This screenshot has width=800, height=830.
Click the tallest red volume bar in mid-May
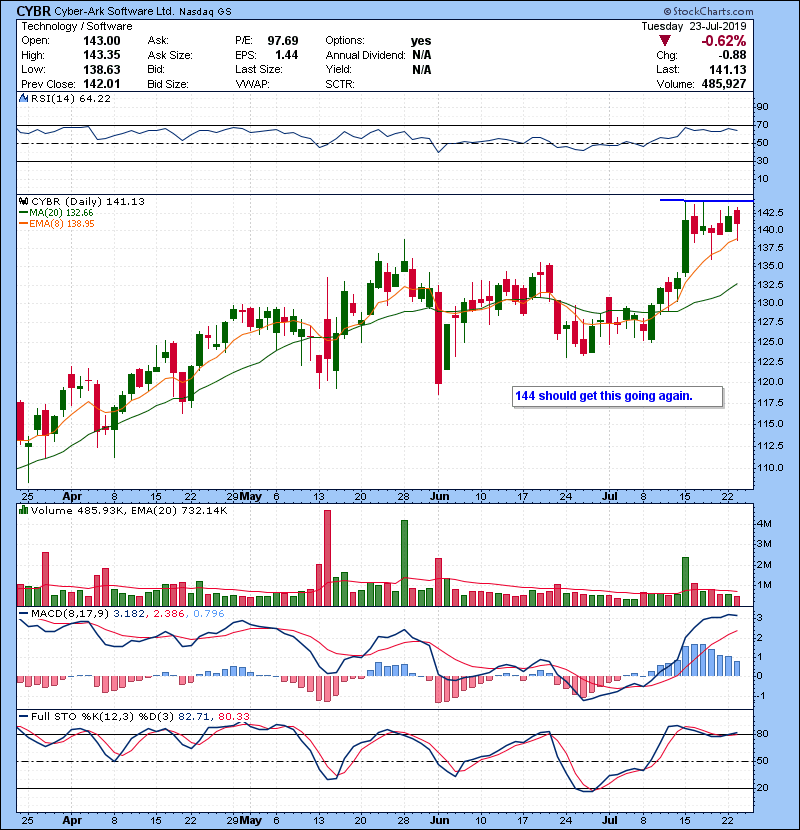[x=327, y=558]
